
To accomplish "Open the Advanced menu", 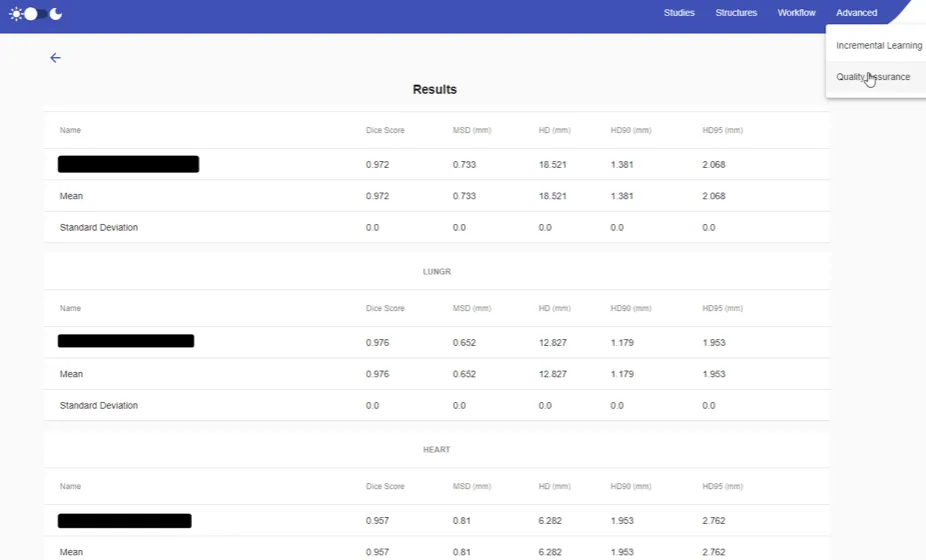I will tap(856, 12).
